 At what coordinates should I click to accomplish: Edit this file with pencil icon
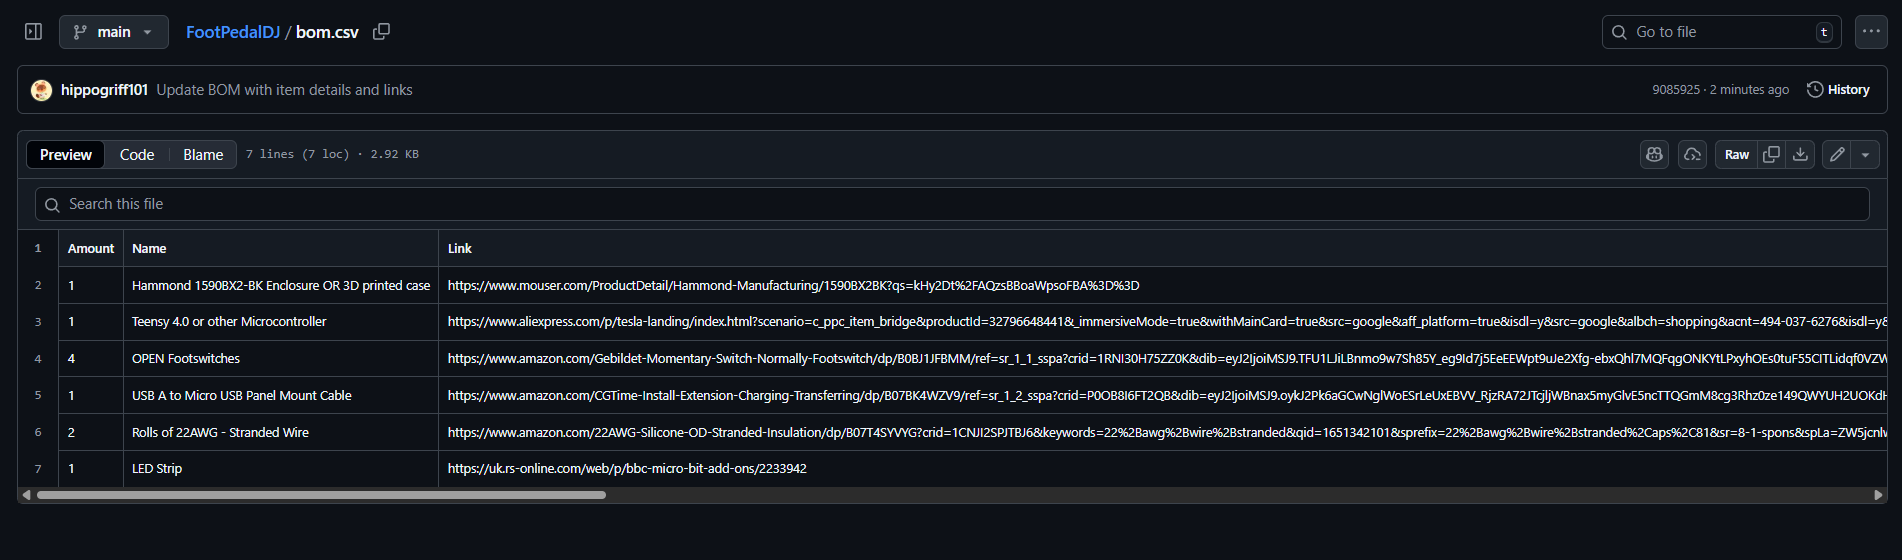[x=1837, y=155]
